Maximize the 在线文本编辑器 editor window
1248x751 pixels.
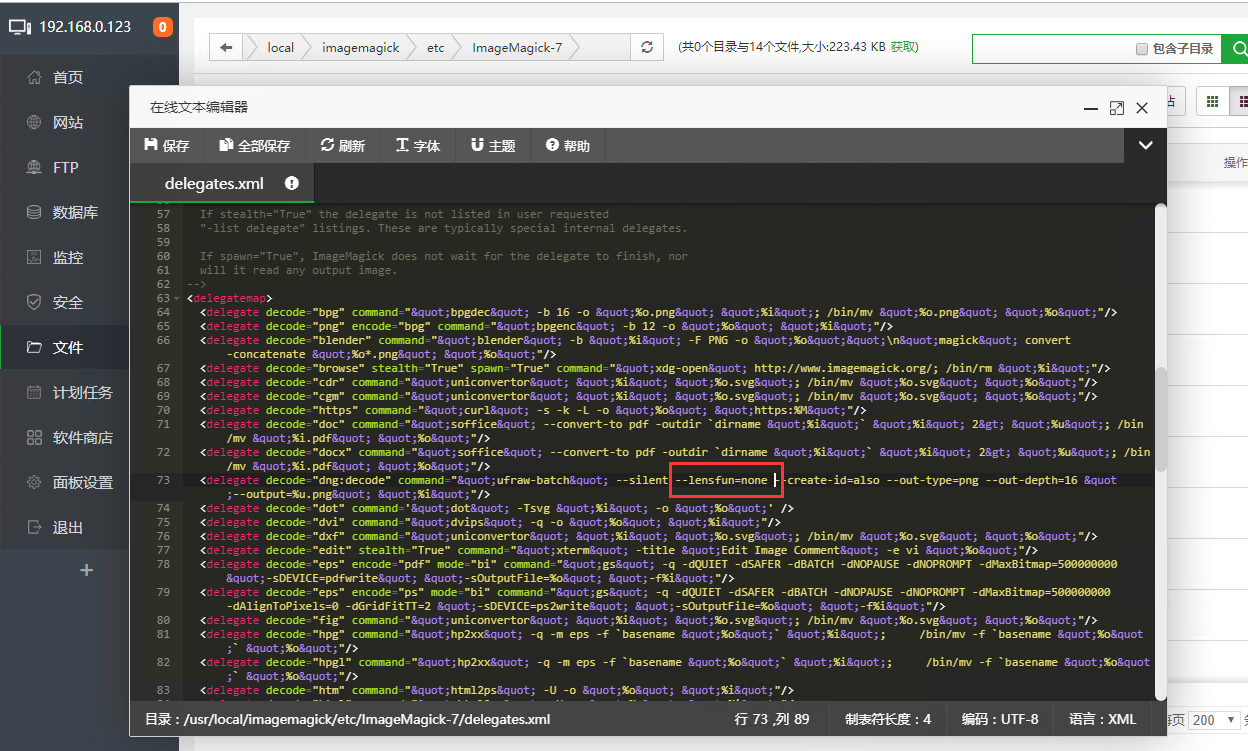(x=1117, y=107)
